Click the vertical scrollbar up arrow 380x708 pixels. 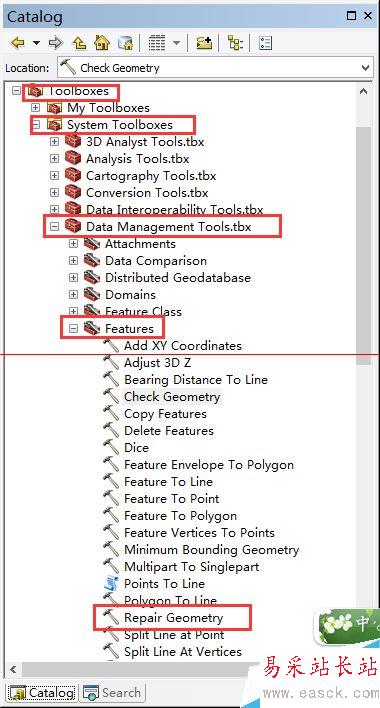[x=364, y=92]
